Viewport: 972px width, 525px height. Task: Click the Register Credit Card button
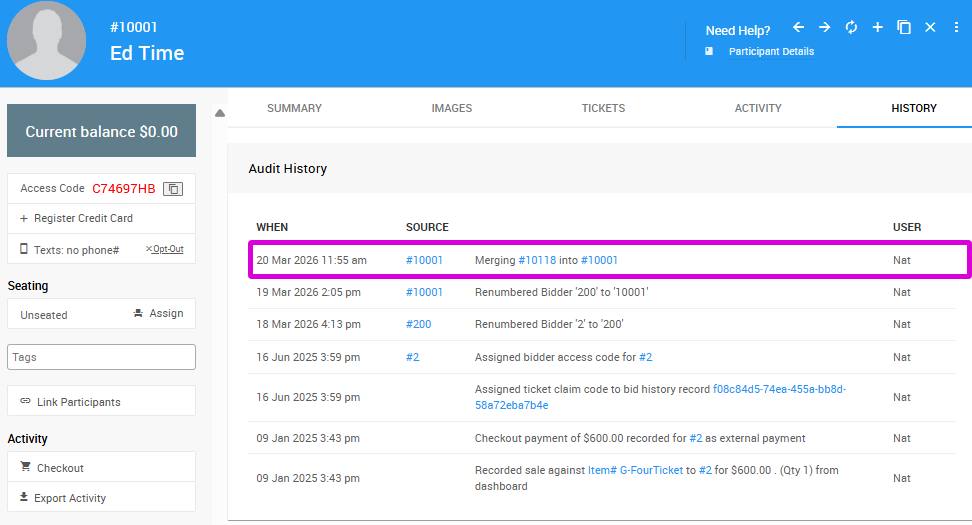[83, 218]
